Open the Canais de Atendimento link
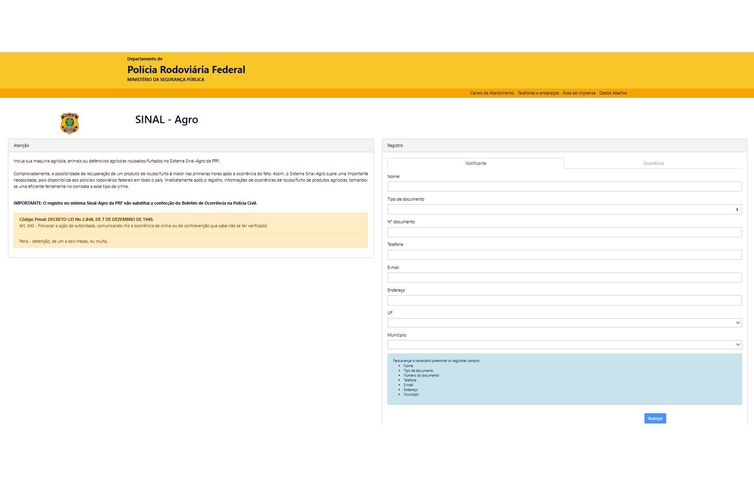The image size is (754, 503). pos(491,93)
